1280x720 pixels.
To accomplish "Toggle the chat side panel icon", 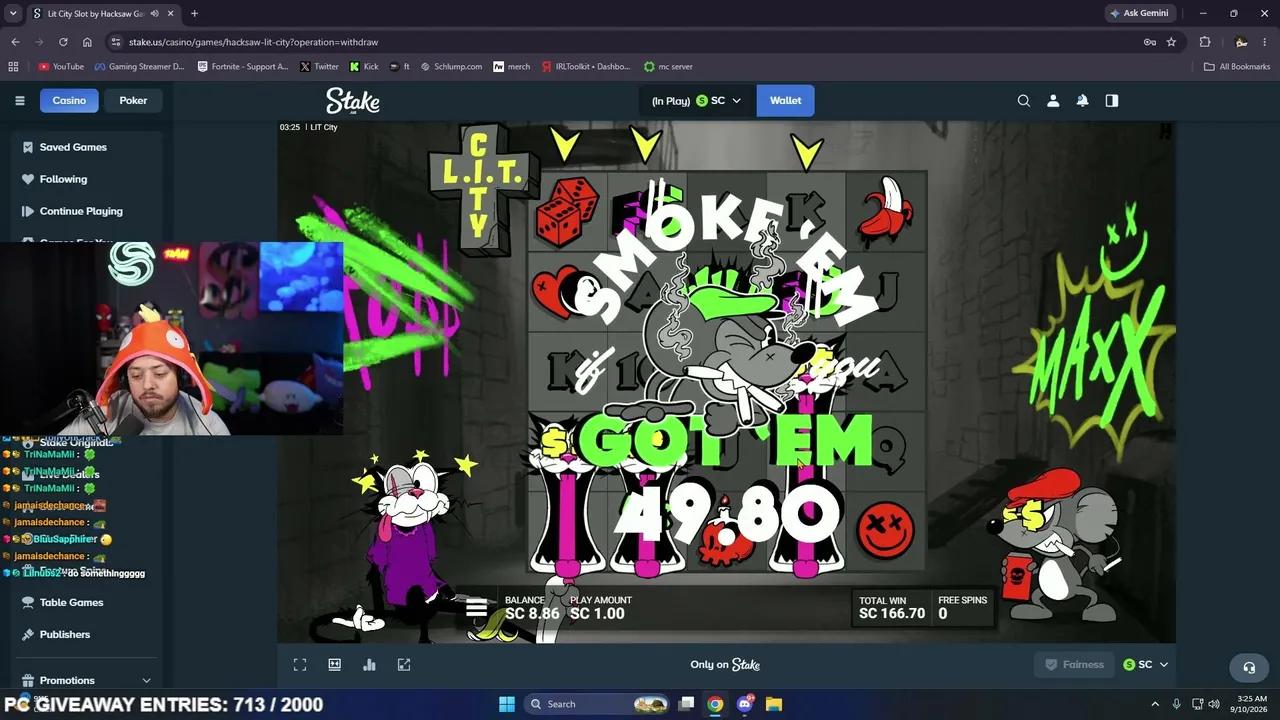I will pyautogui.click(x=1111, y=100).
